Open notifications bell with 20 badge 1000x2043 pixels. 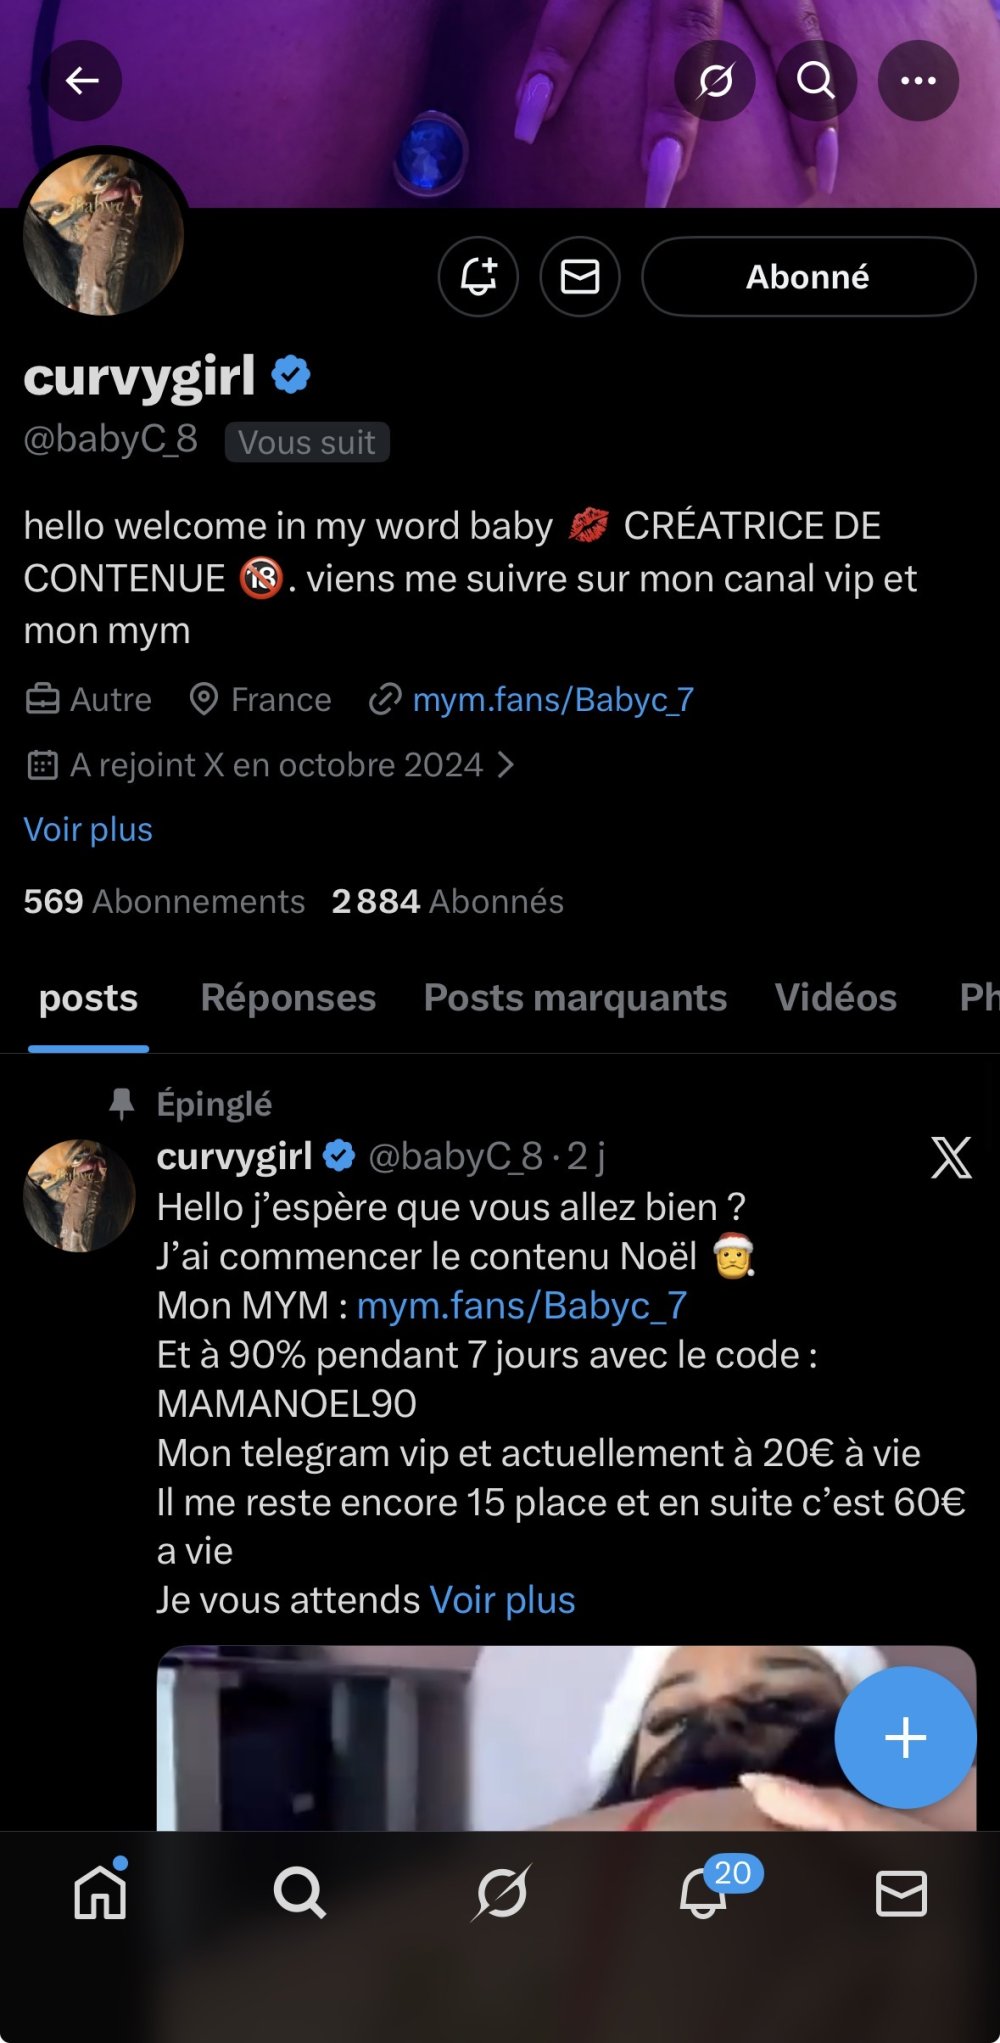pos(704,1893)
